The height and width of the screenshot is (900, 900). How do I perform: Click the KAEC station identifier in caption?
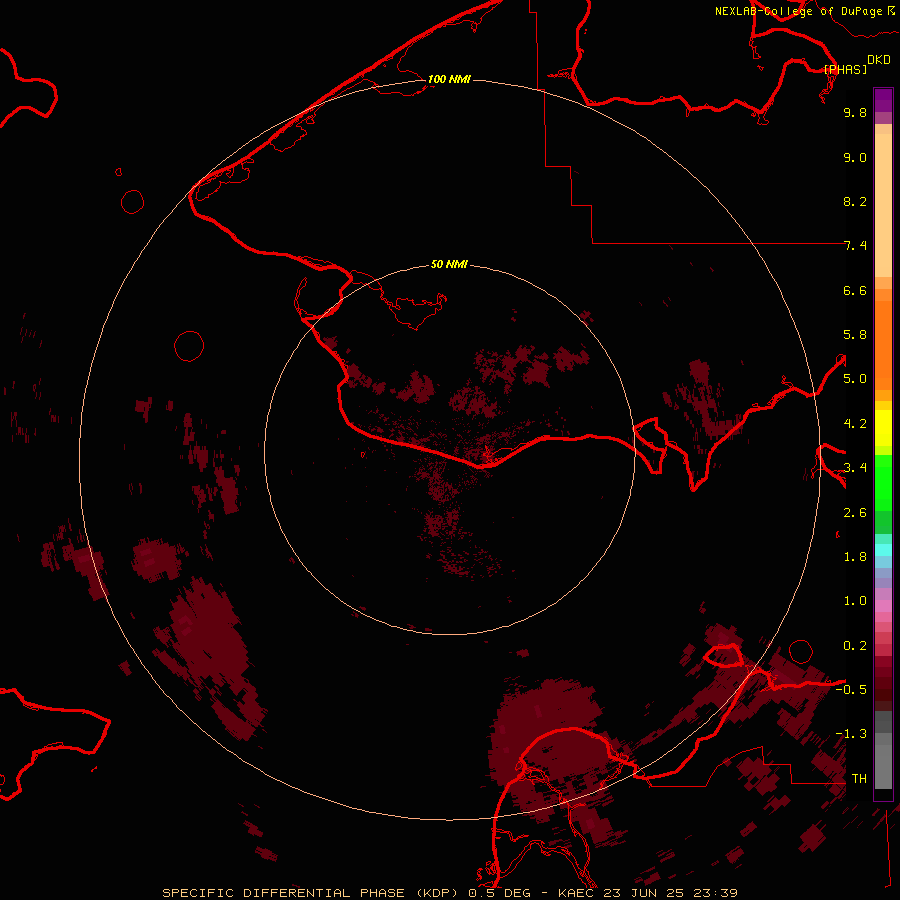(577, 893)
